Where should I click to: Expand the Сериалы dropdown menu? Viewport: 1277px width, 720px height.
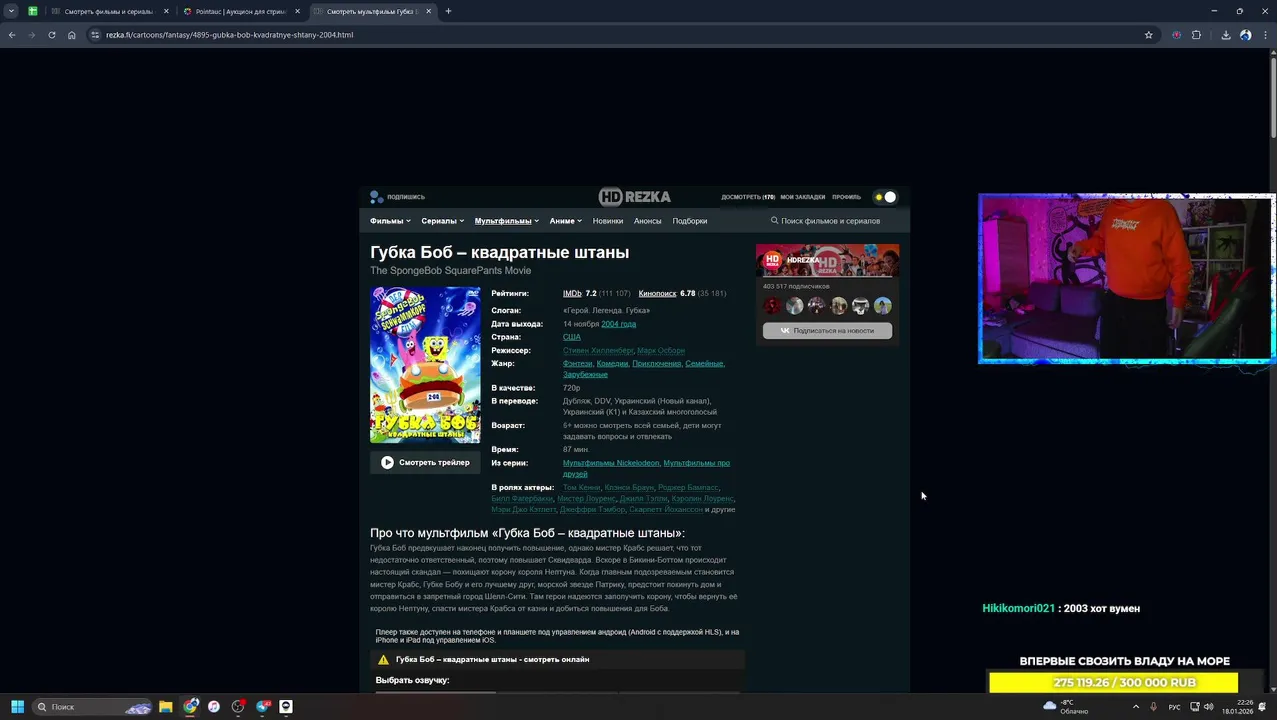[442, 221]
